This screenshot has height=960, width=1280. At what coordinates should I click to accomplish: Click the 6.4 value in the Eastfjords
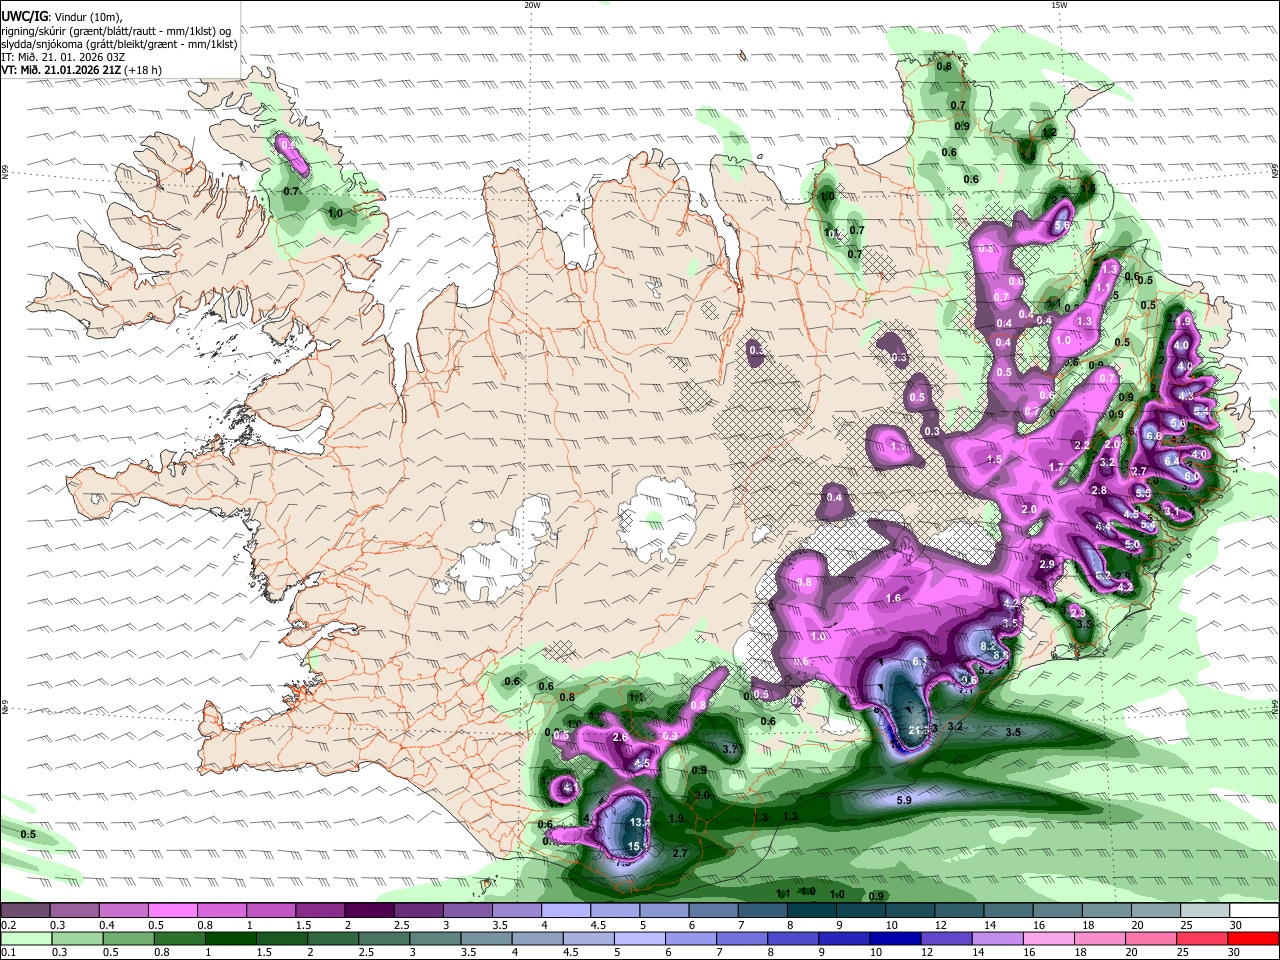(x=1171, y=461)
